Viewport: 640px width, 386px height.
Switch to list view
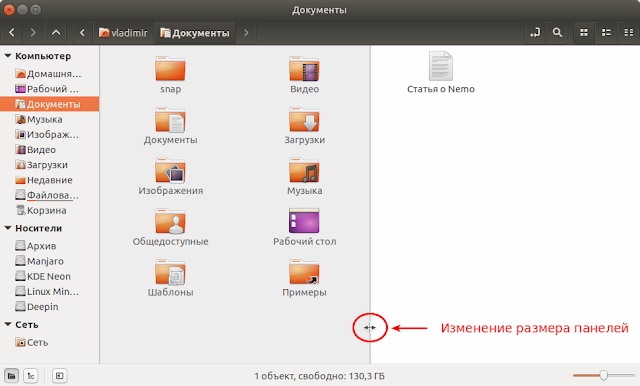[606, 33]
